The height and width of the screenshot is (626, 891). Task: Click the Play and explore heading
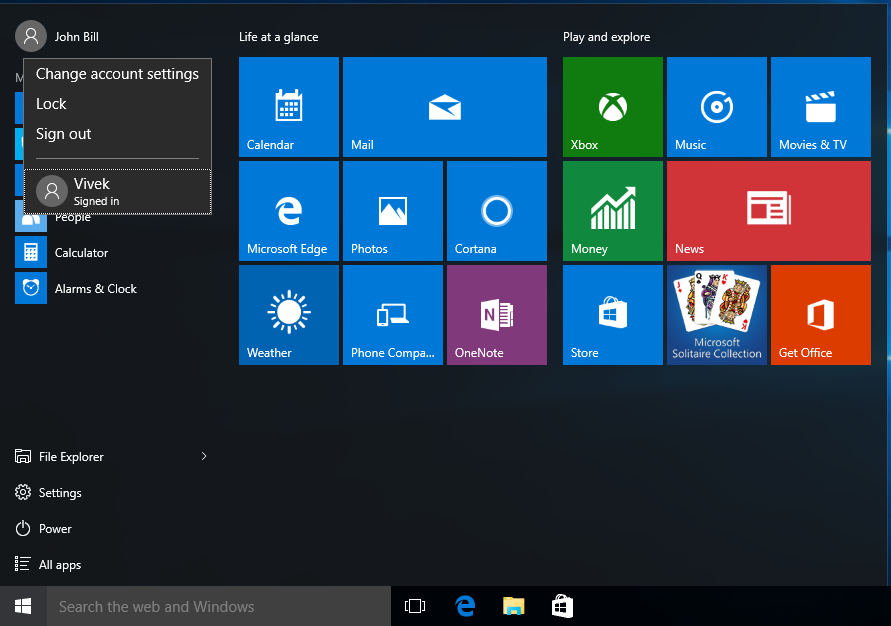[606, 37]
